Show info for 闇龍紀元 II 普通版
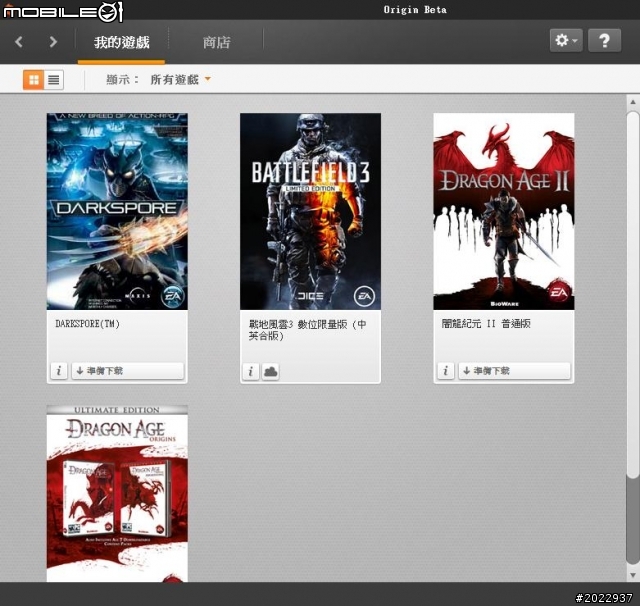Image resolution: width=640 pixels, height=606 pixels. (x=445, y=371)
